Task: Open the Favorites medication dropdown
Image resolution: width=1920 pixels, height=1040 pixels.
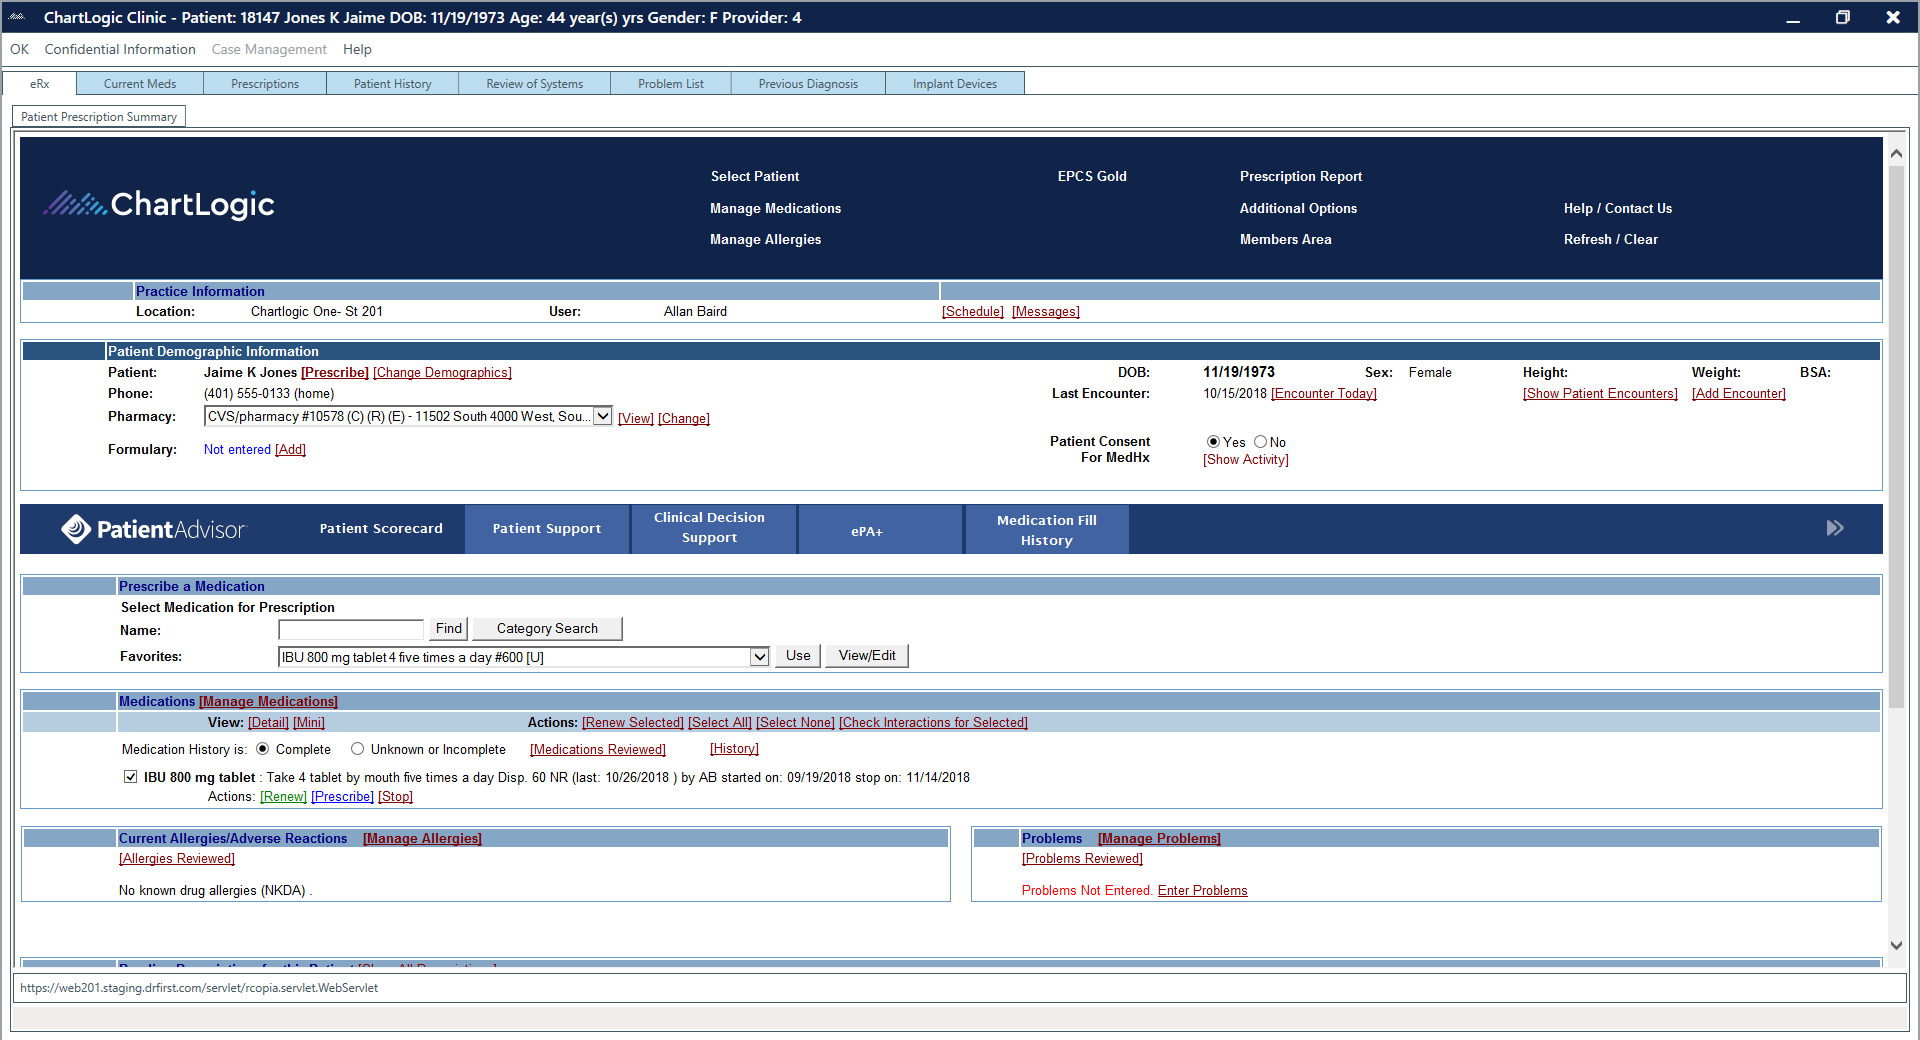Action: coord(758,656)
